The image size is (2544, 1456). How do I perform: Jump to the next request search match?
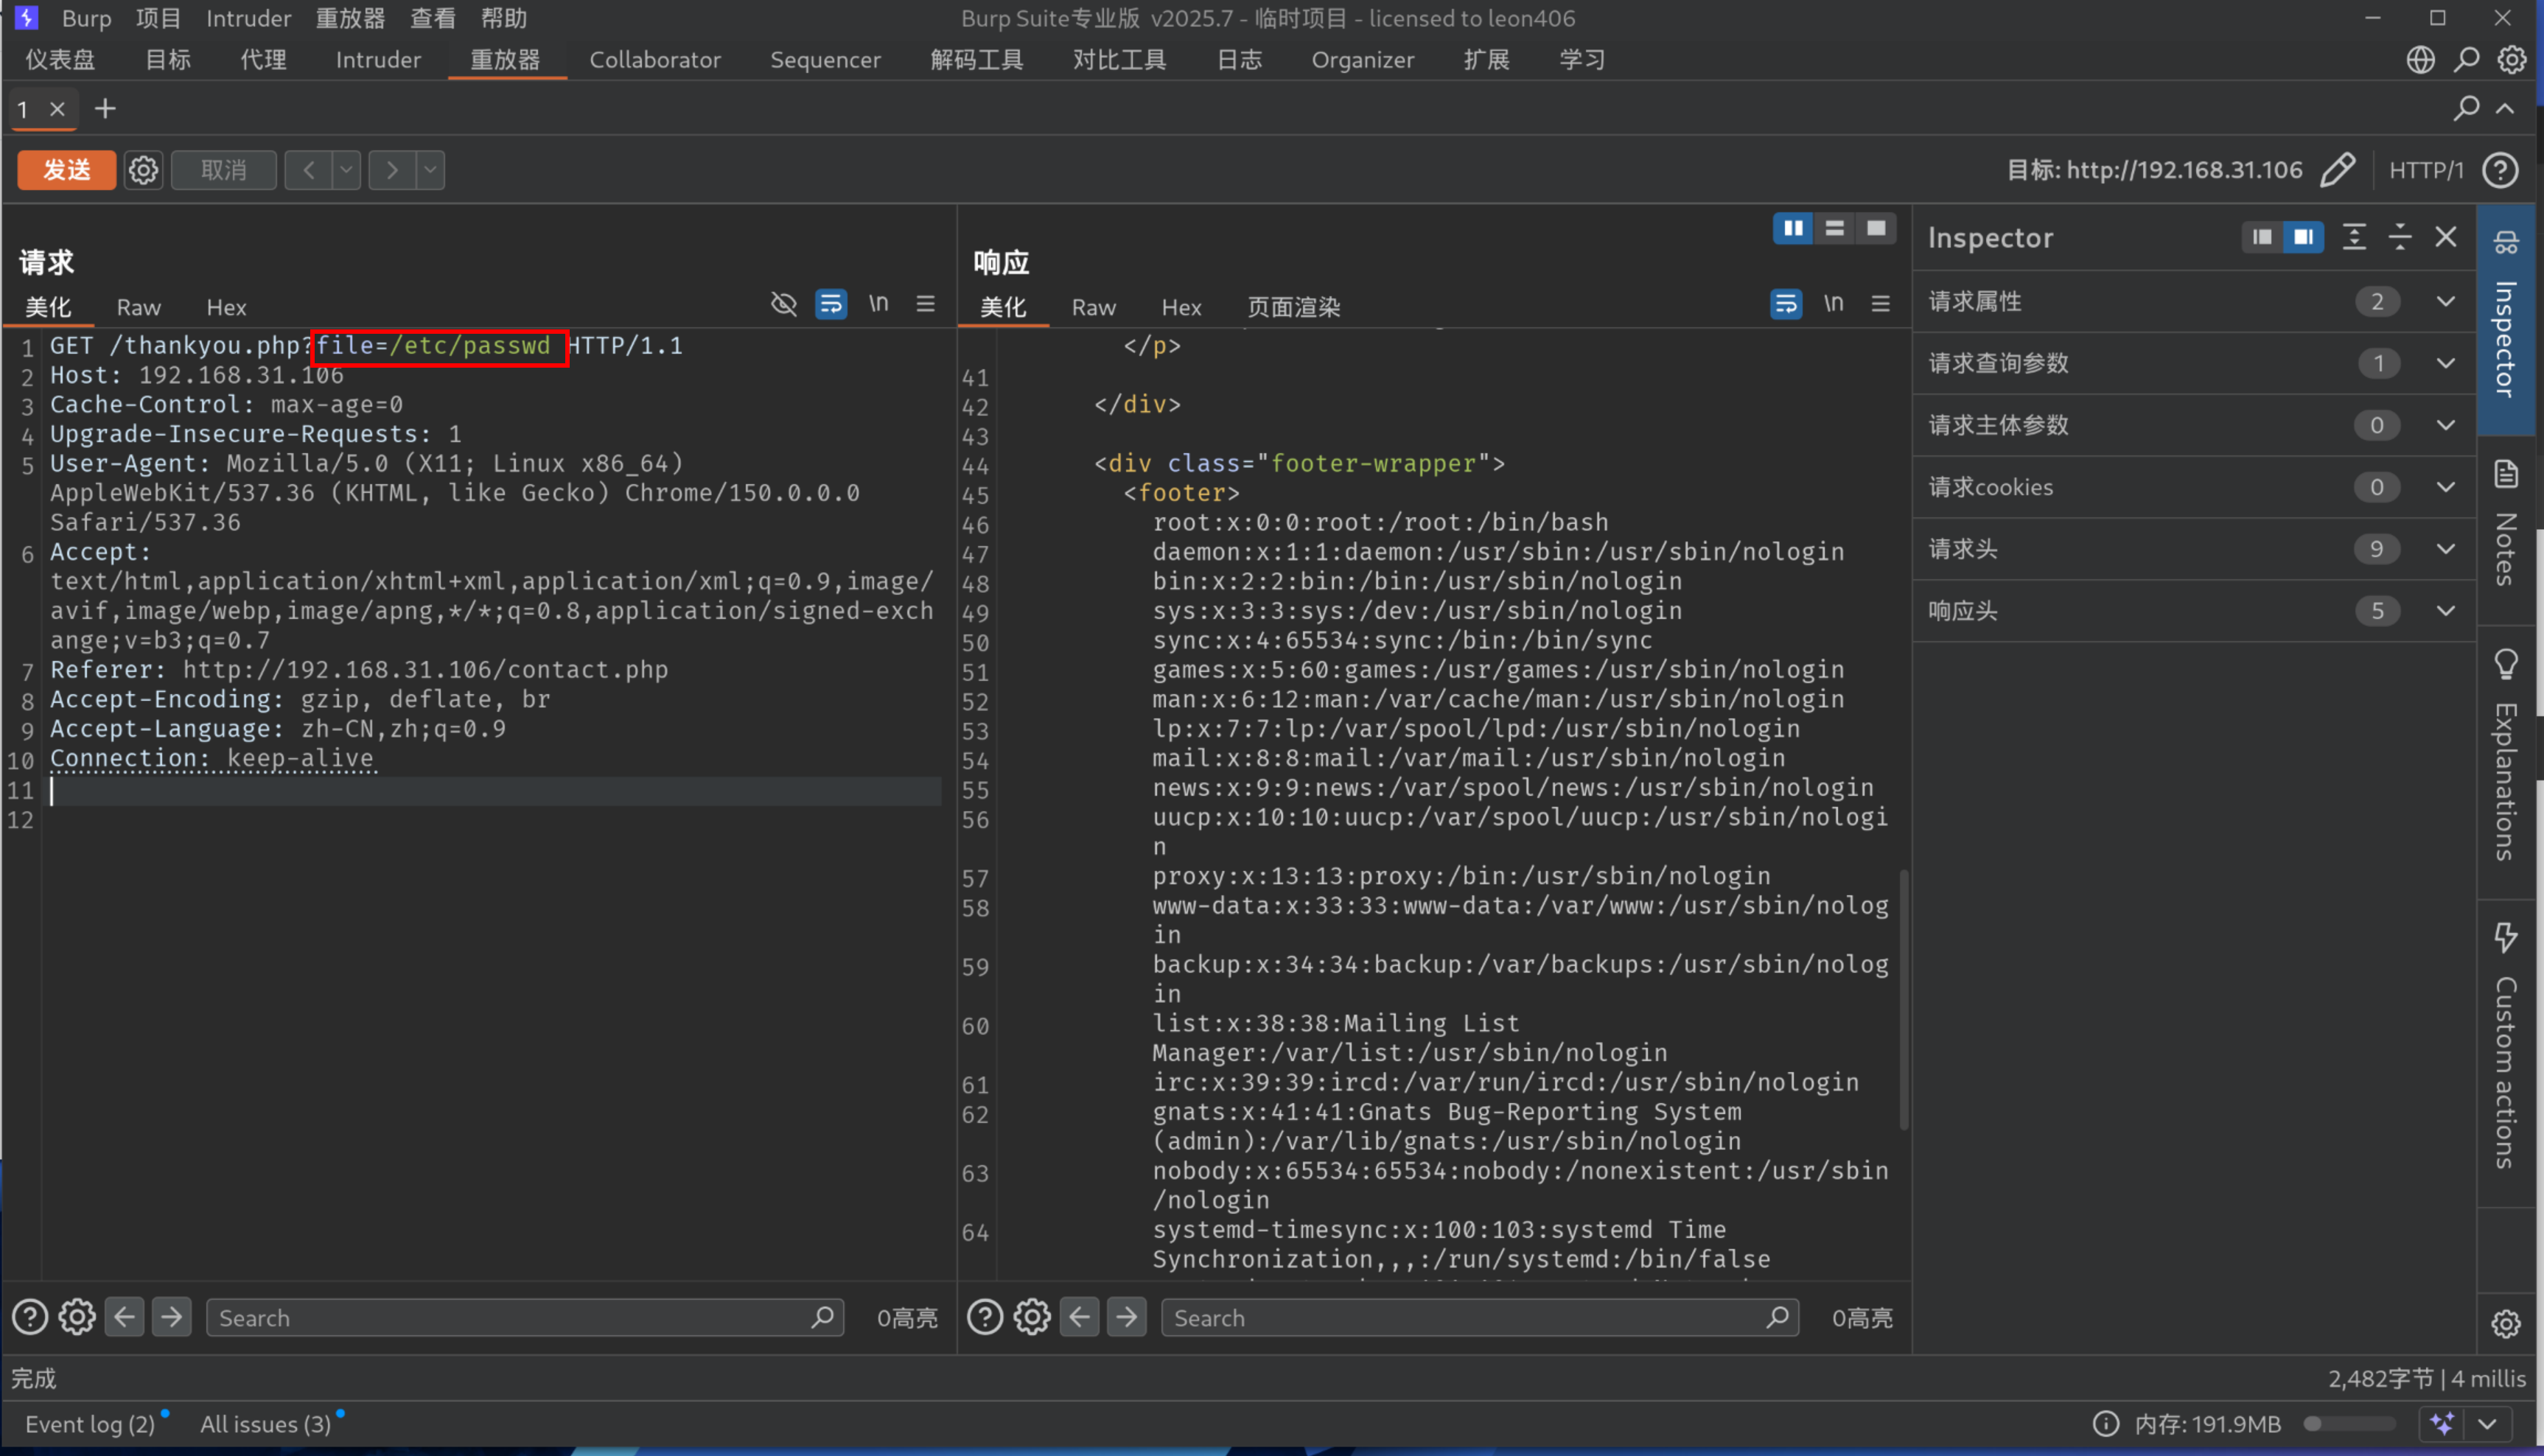point(172,1317)
